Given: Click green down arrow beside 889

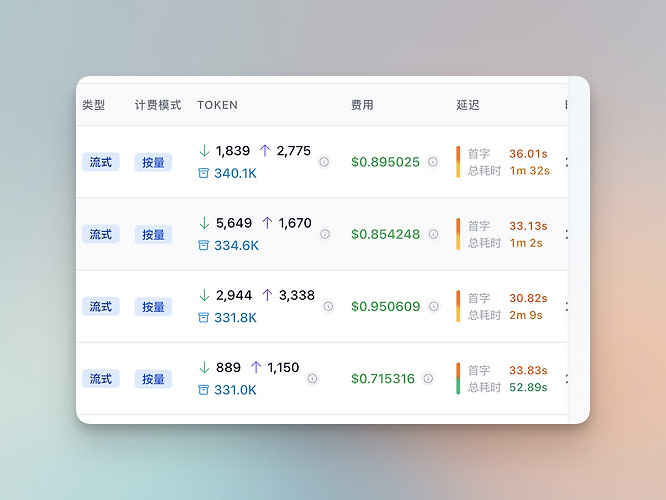Looking at the screenshot, I should [204, 367].
